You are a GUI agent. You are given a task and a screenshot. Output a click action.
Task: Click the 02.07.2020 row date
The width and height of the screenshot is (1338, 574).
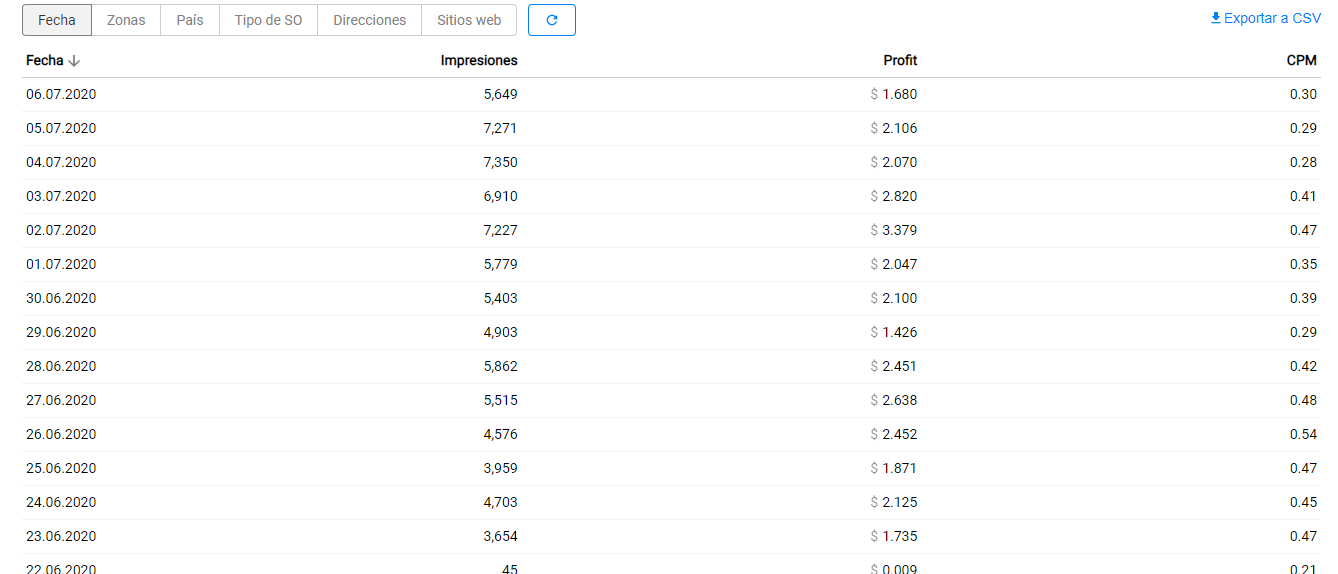click(61, 231)
